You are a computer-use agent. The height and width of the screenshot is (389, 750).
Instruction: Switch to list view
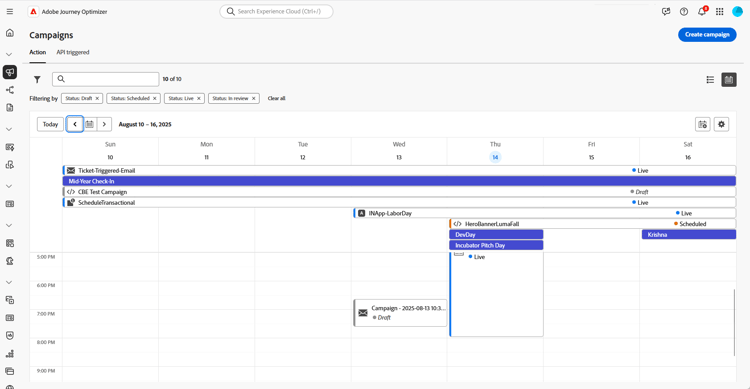(710, 80)
